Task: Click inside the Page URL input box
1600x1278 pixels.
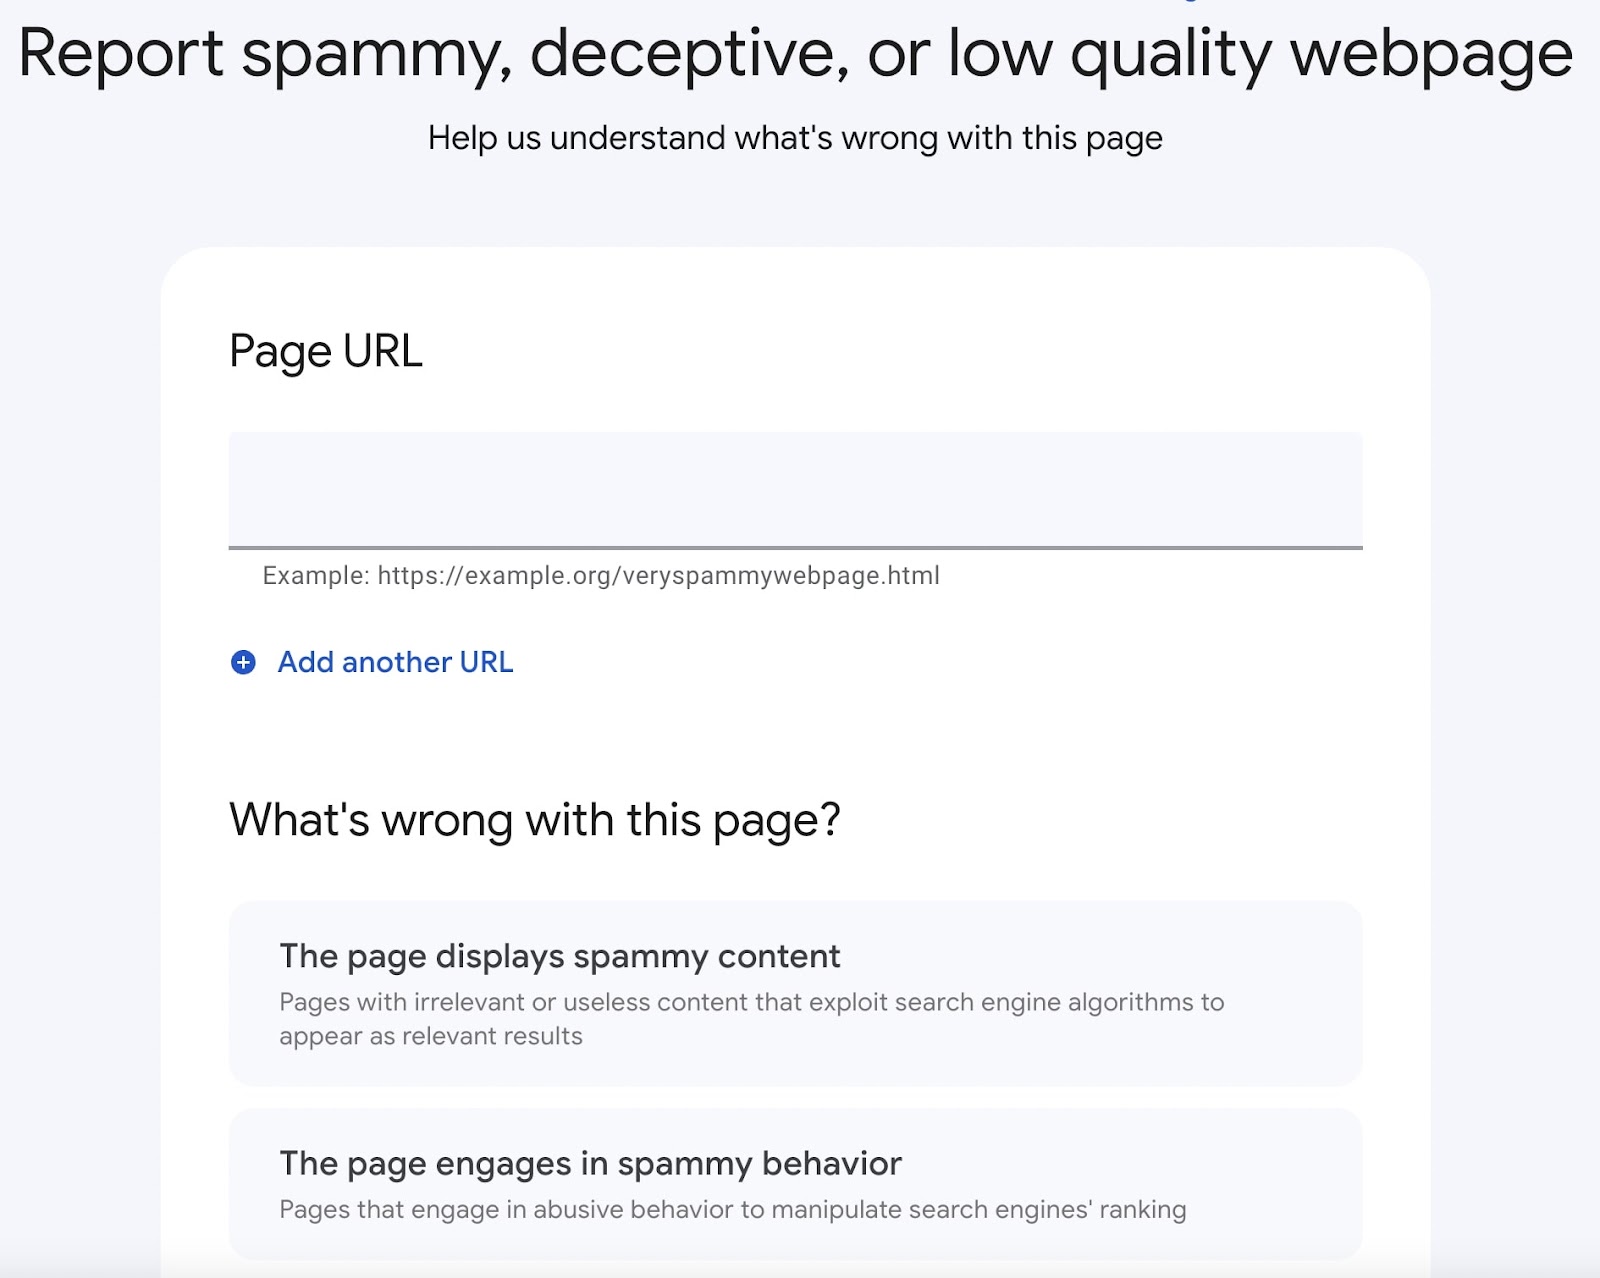Action: [x=795, y=490]
